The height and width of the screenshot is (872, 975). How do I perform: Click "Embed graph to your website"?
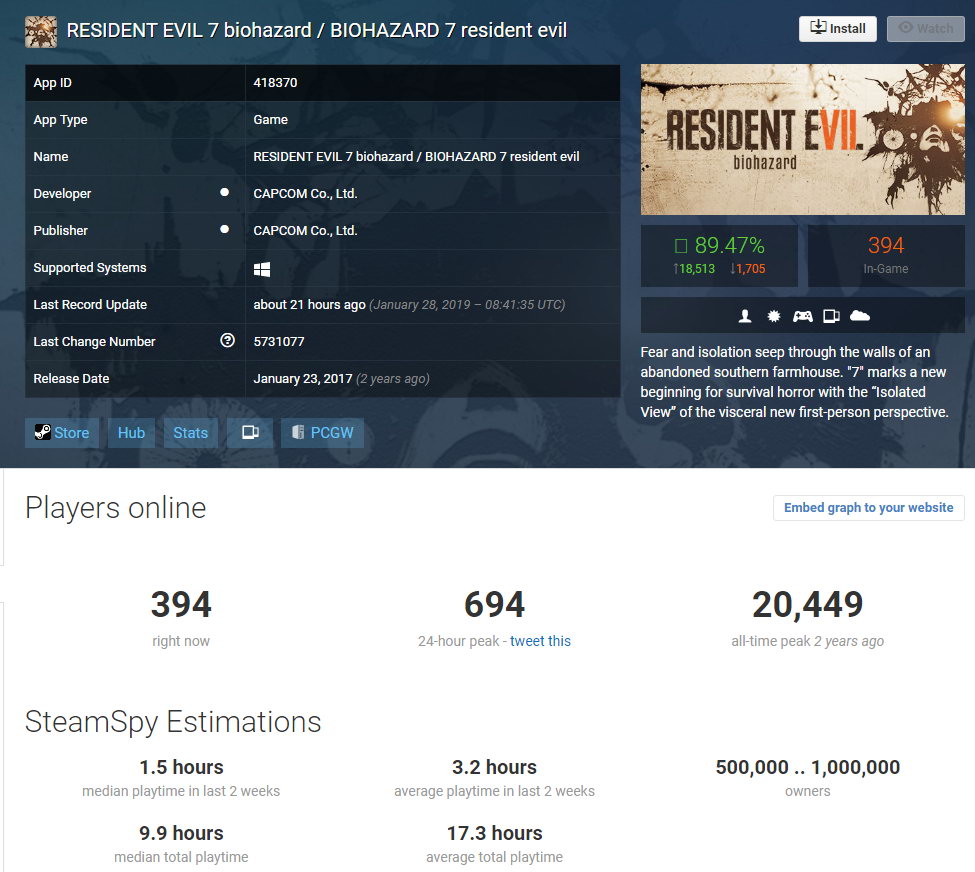tap(868, 508)
